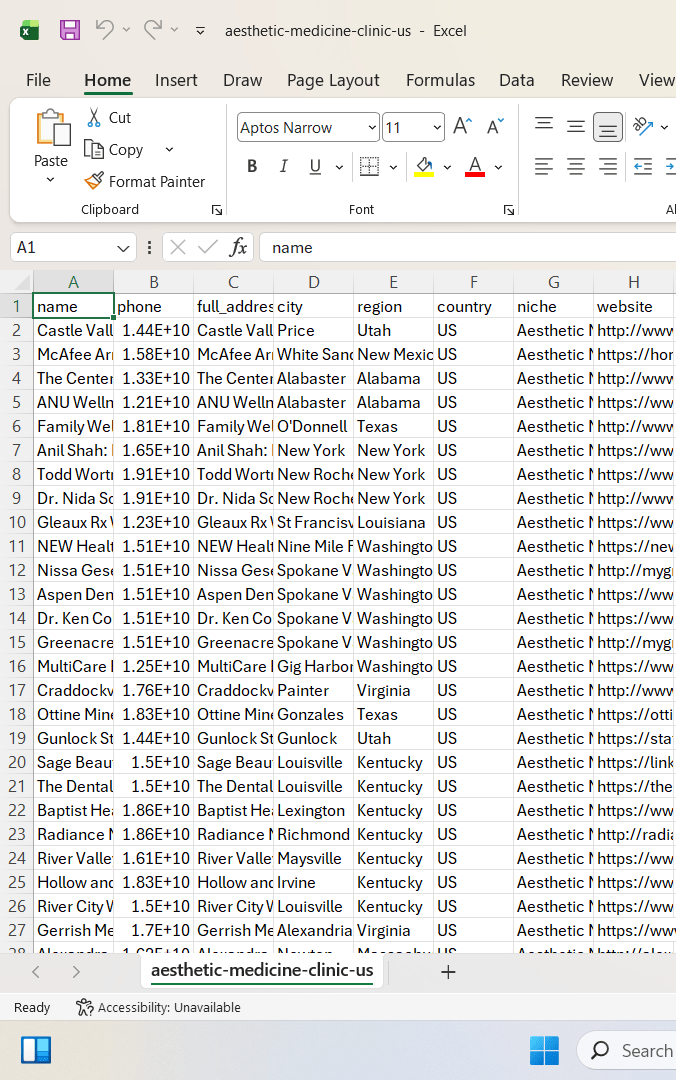This screenshot has width=676, height=1080.
Task: Open the Clipboard pane launcher
Action: click(217, 210)
